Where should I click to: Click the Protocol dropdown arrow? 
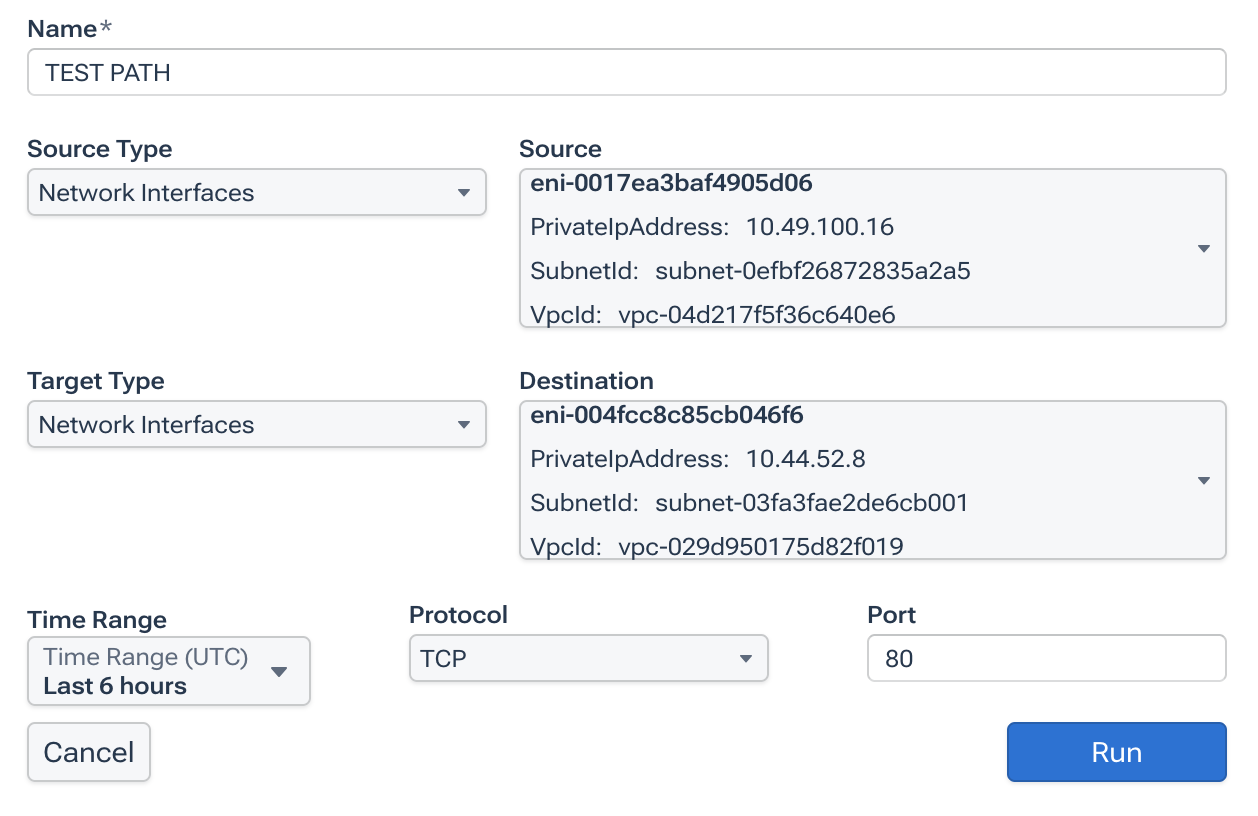[x=745, y=659]
